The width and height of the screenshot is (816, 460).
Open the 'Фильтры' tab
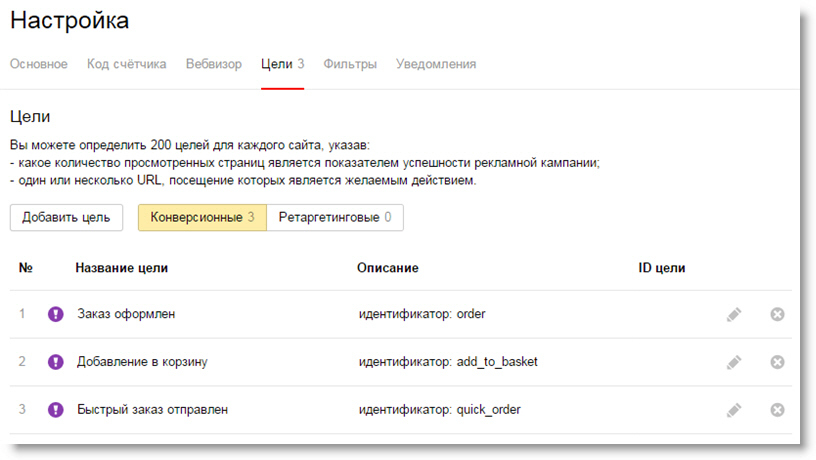(350, 64)
